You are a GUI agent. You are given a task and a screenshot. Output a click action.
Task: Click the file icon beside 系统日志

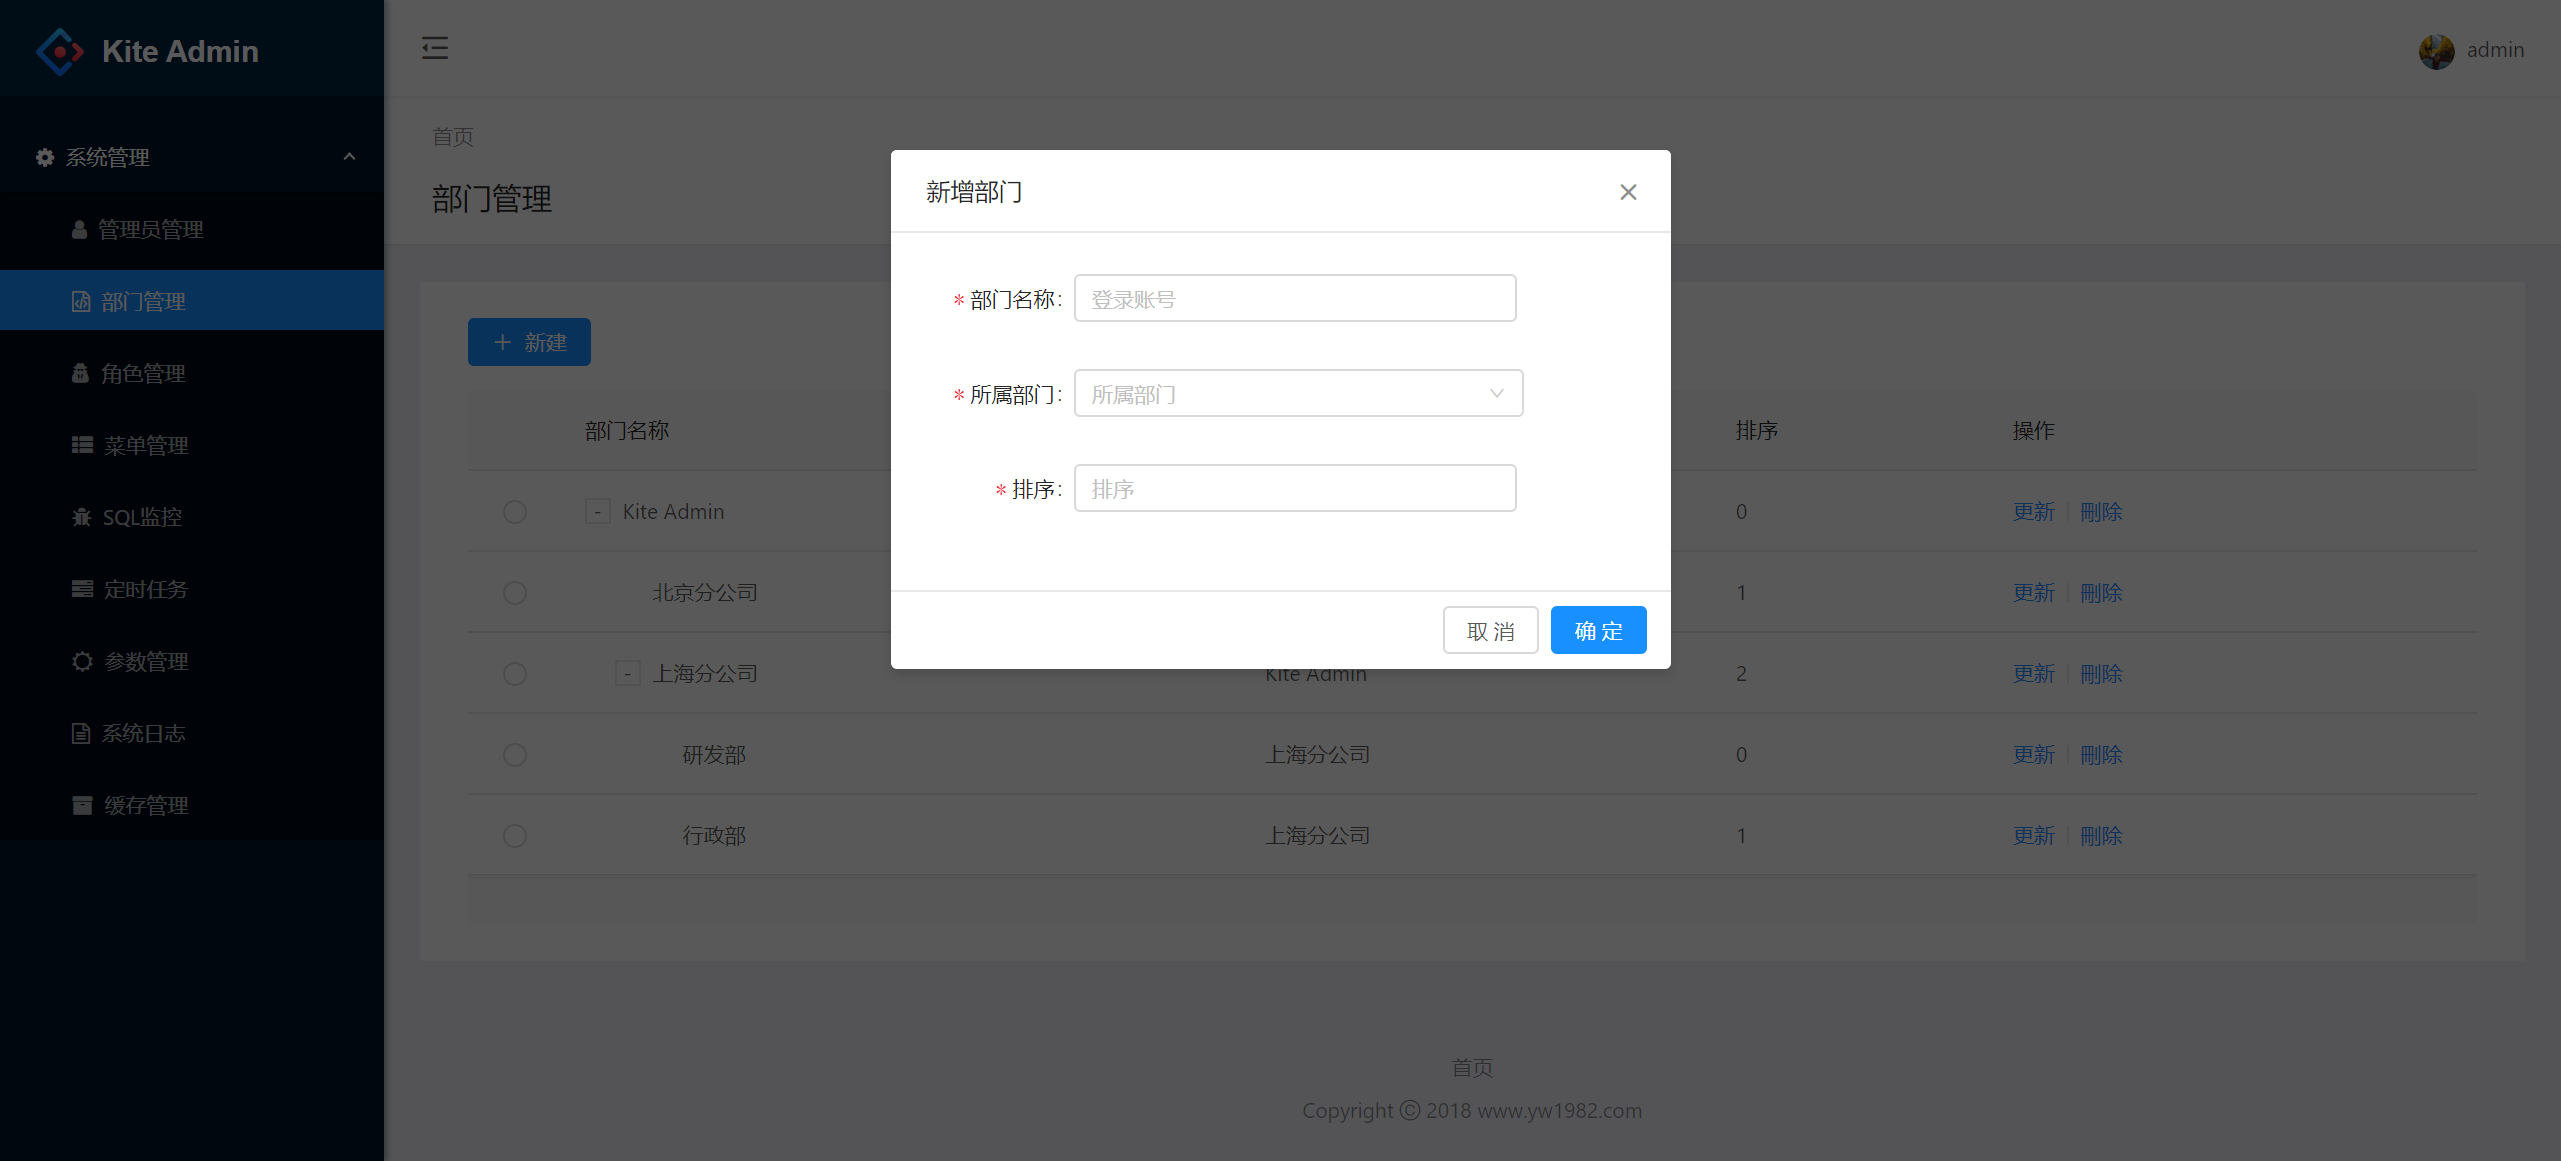81,733
